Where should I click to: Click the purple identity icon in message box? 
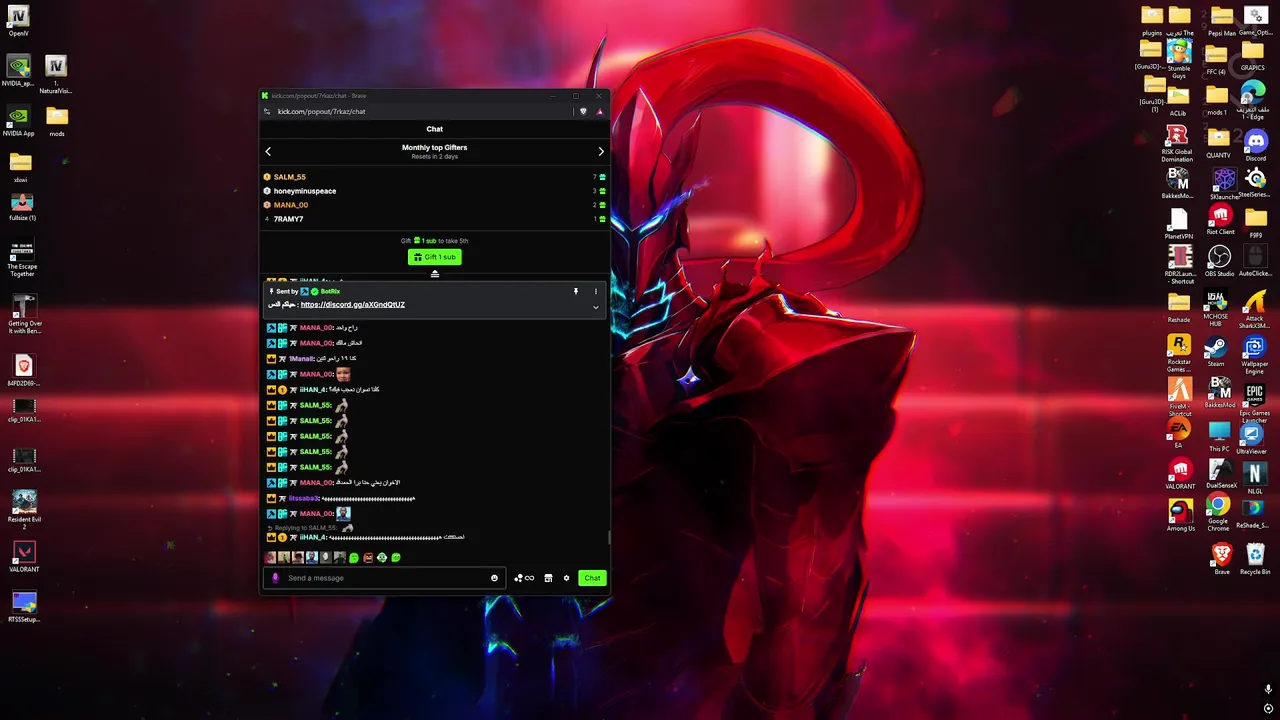(x=276, y=578)
